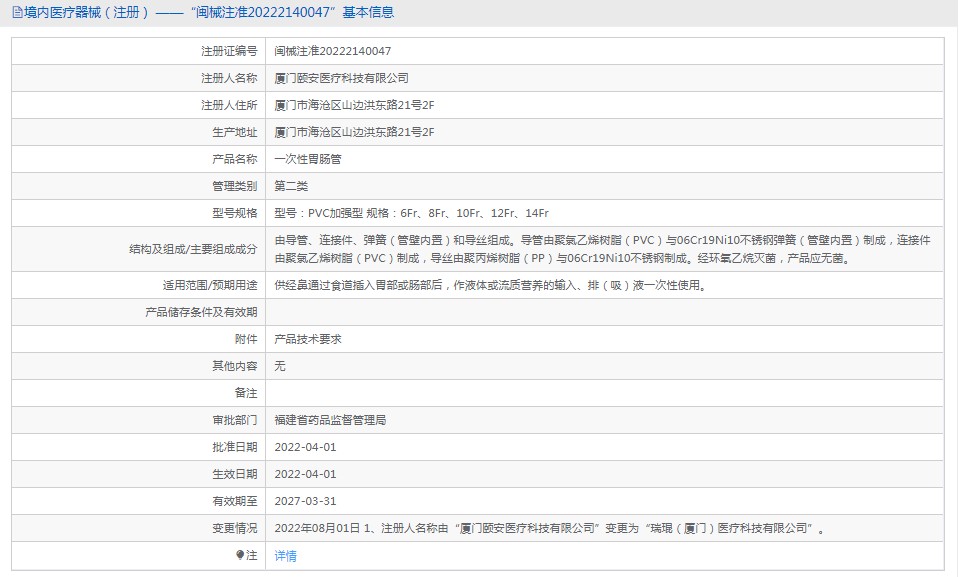The image size is (959, 577).
Task: Click the value 无 in 其他内容 row
Action: pyautogui.click(x=280, y=366)
